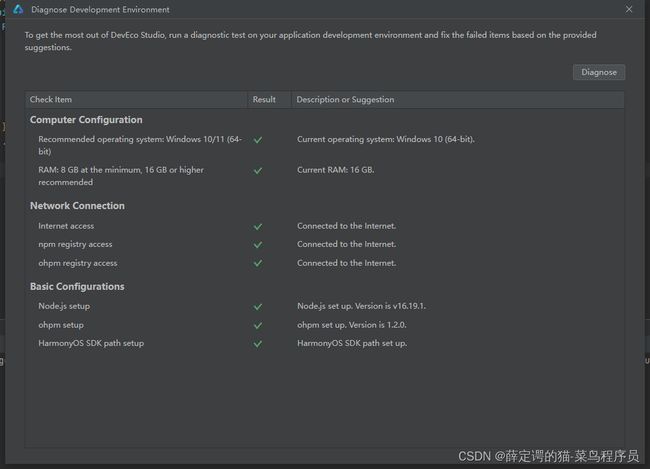Select the Basic Configurations section heading
Viewport: 650px width, 469px height.
coord(77,287)
